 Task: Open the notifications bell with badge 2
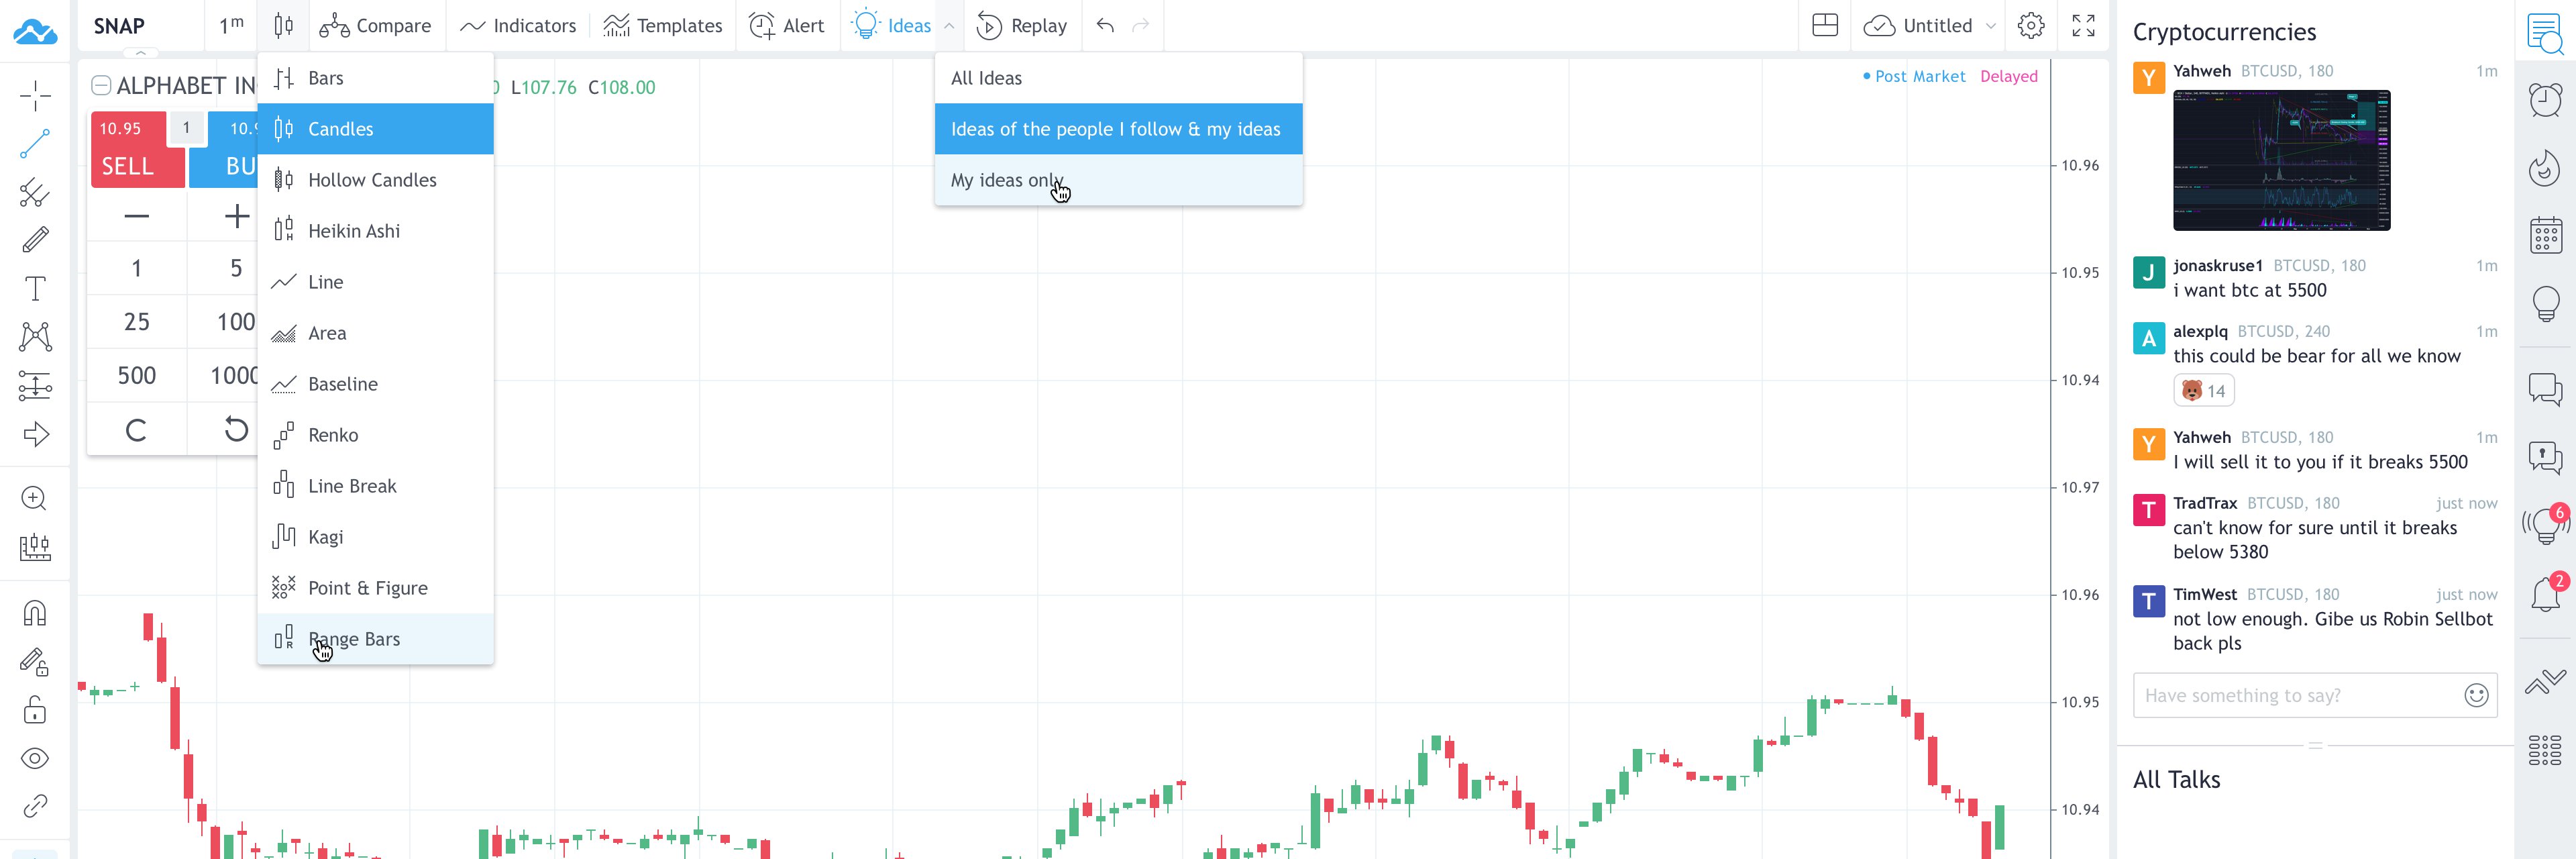pos(2546,593)
